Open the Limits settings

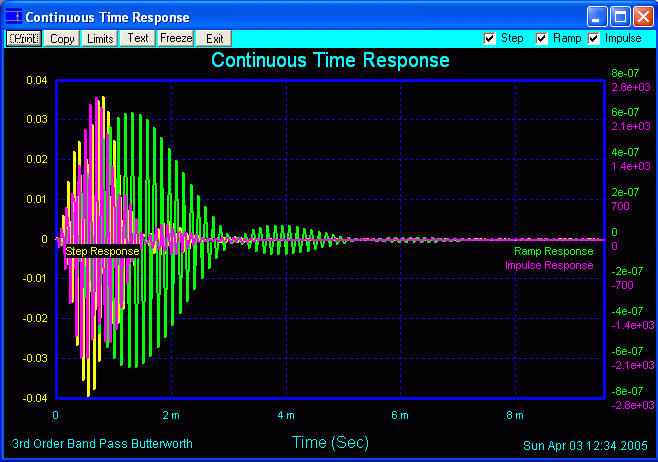point(100,38)
